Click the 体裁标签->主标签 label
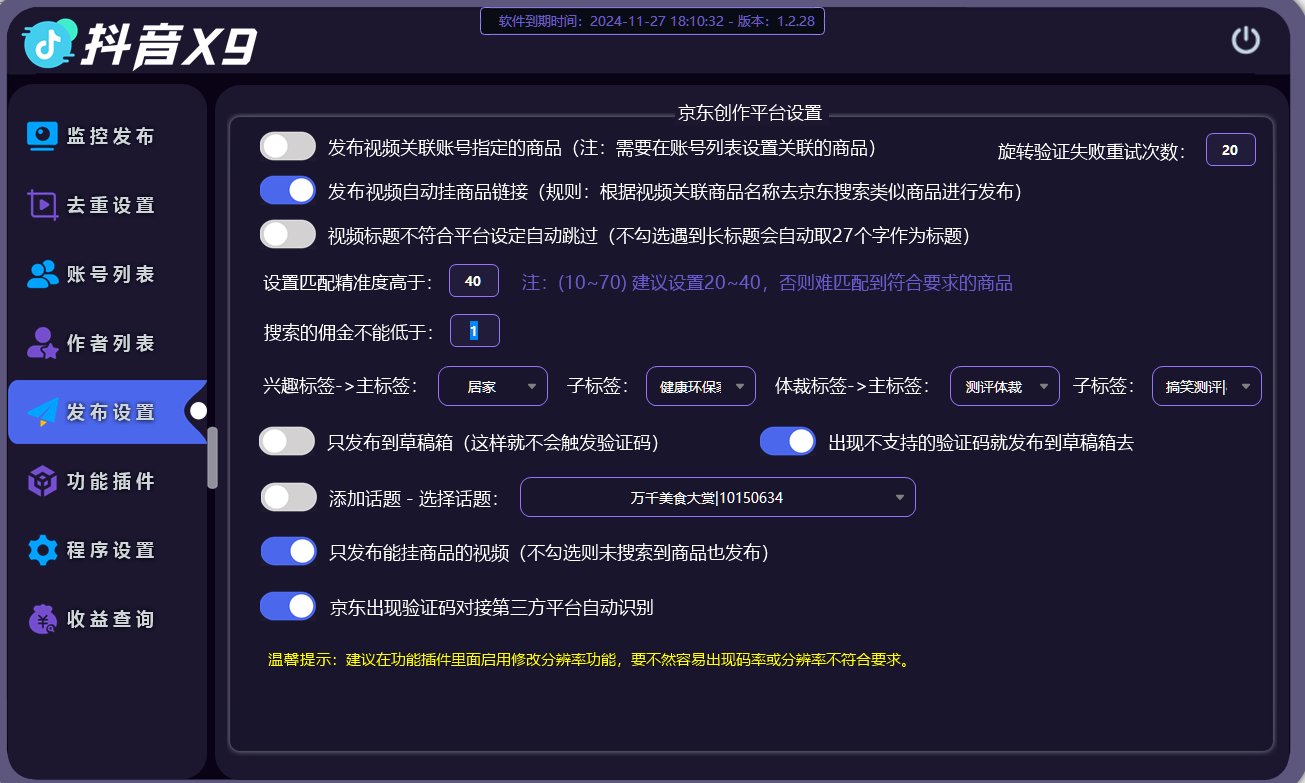Image resolution: width=1305 pixels, height=783 pixels. tap(853, 386)
